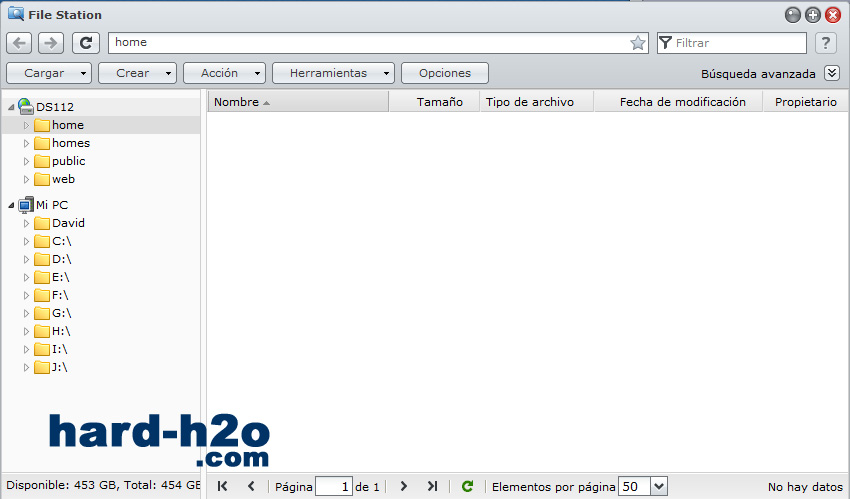This screenshot has height=499, width=850.
Task: Bookmark path with the star icon
Action: click(638, 43)
